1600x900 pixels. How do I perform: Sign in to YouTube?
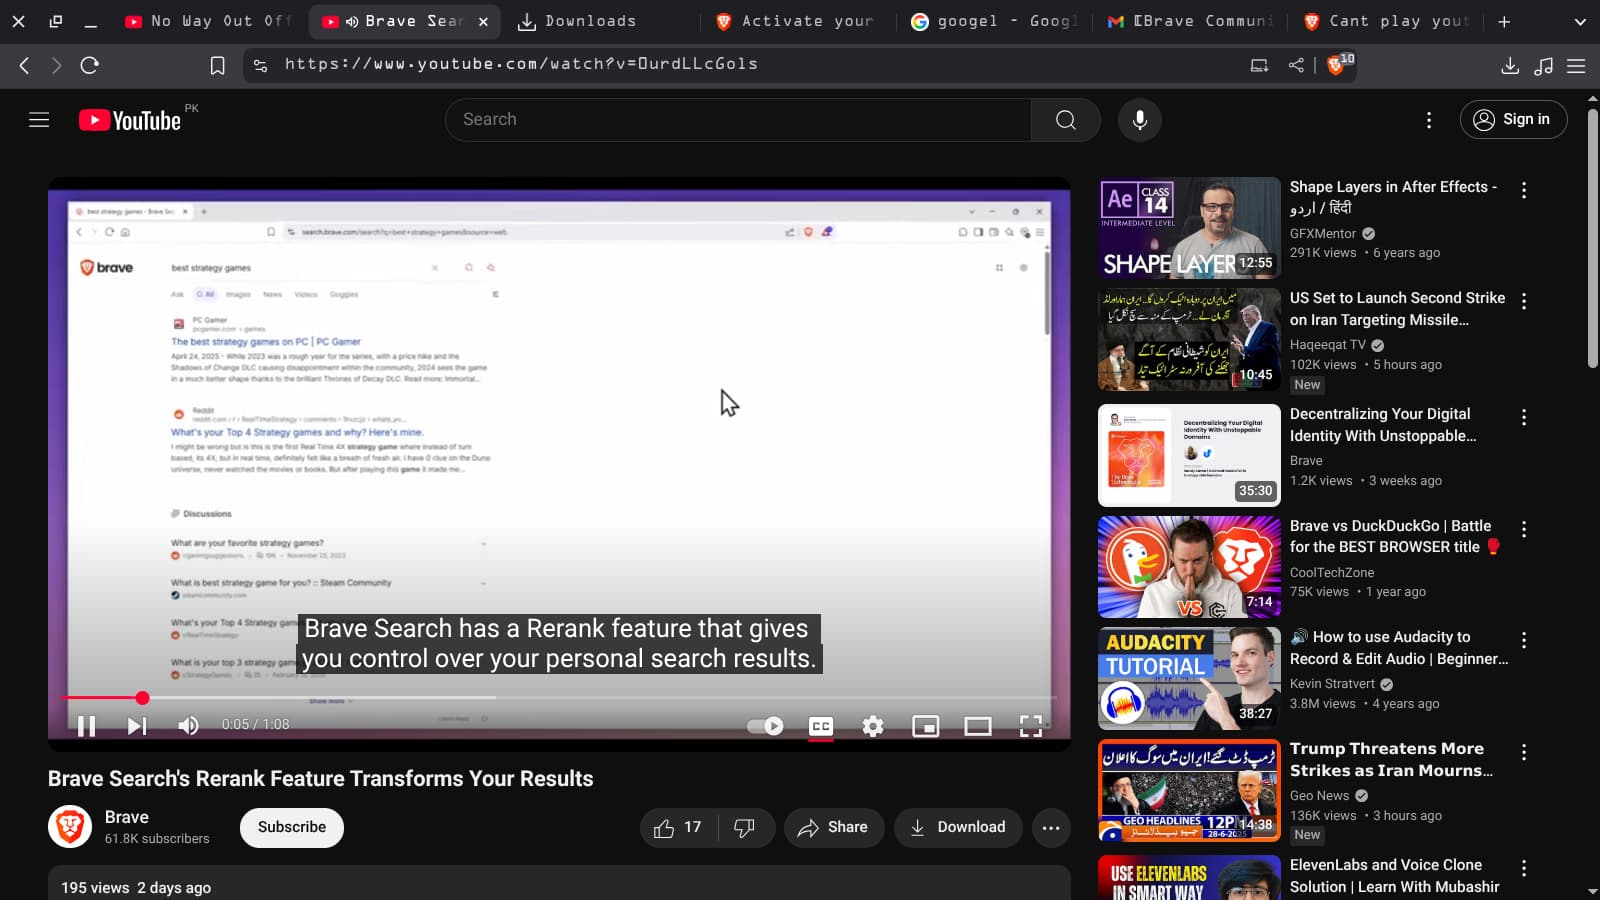1513,120
